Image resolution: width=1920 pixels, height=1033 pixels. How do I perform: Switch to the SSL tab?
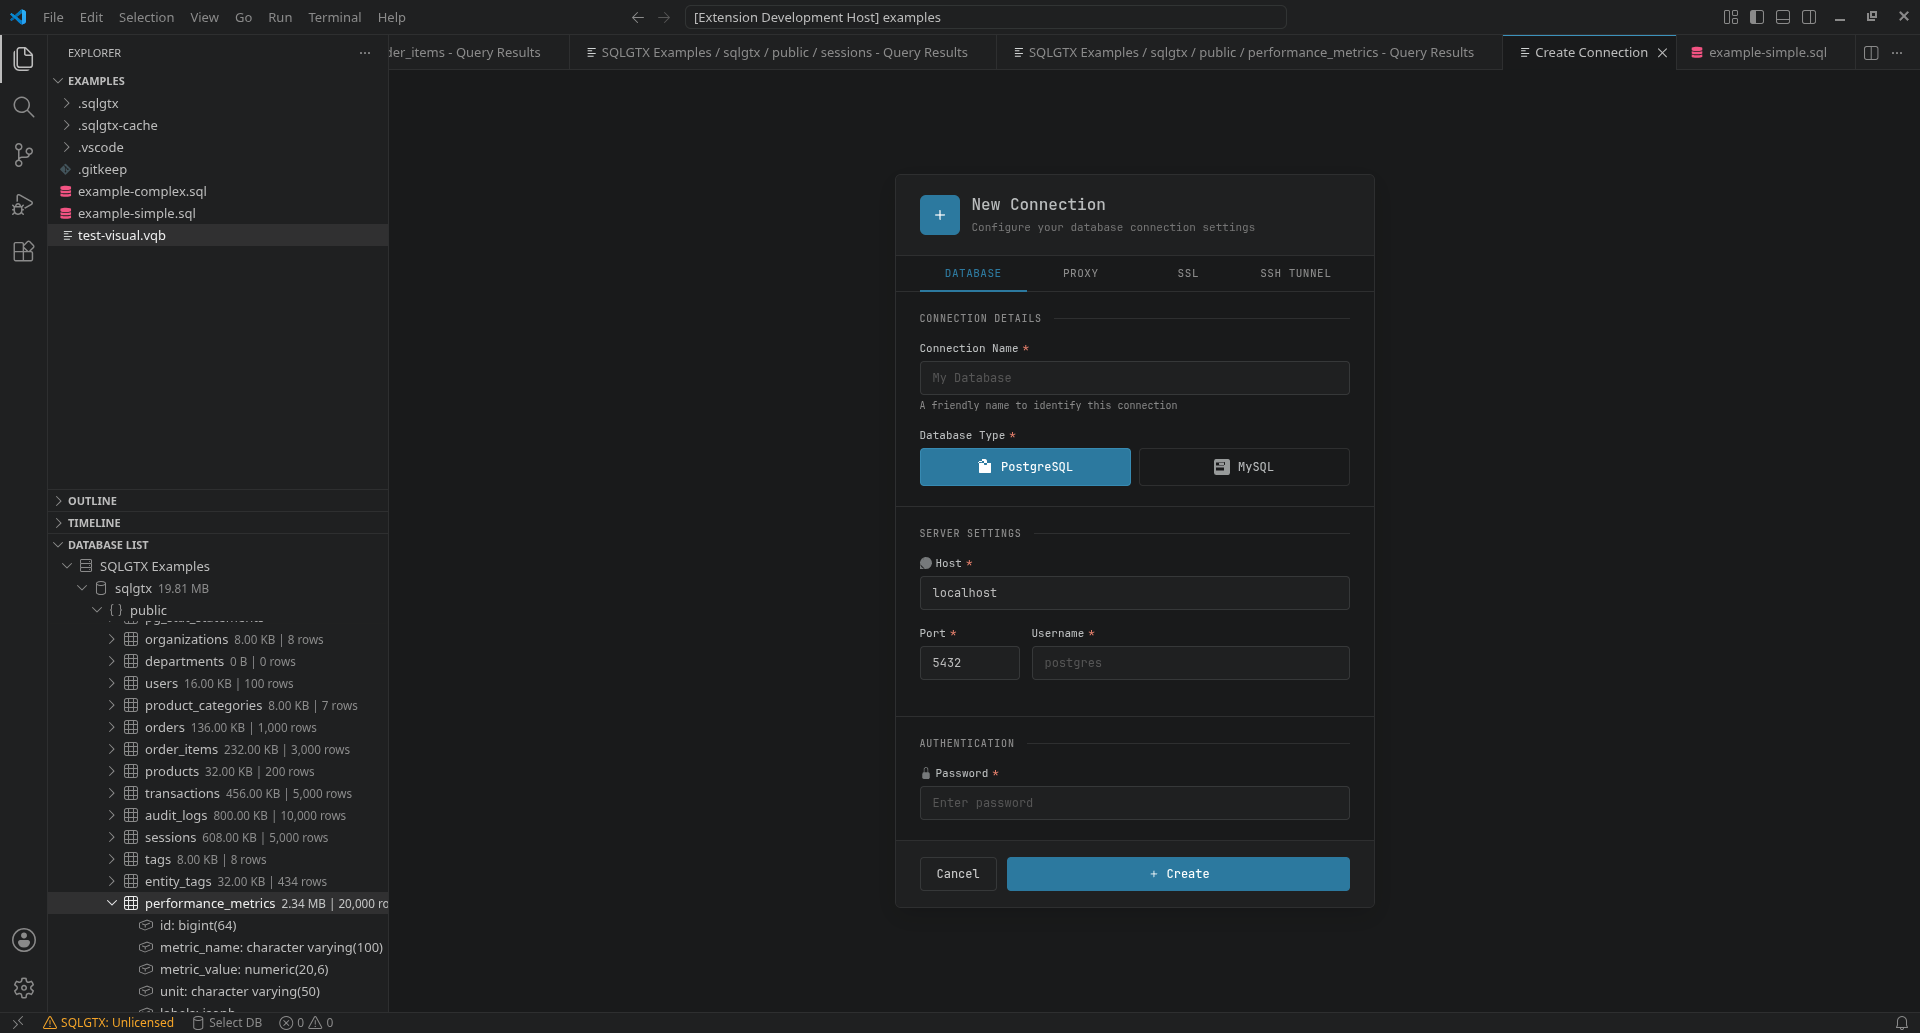pyautogui.click(x=1187, y=273)
